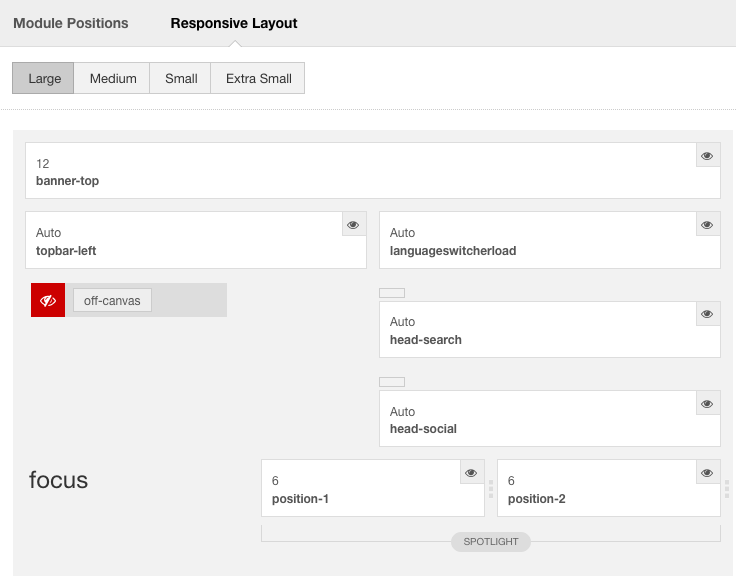
Task: Click the resize handle beside position-2
Action: [x=727, y=489]
